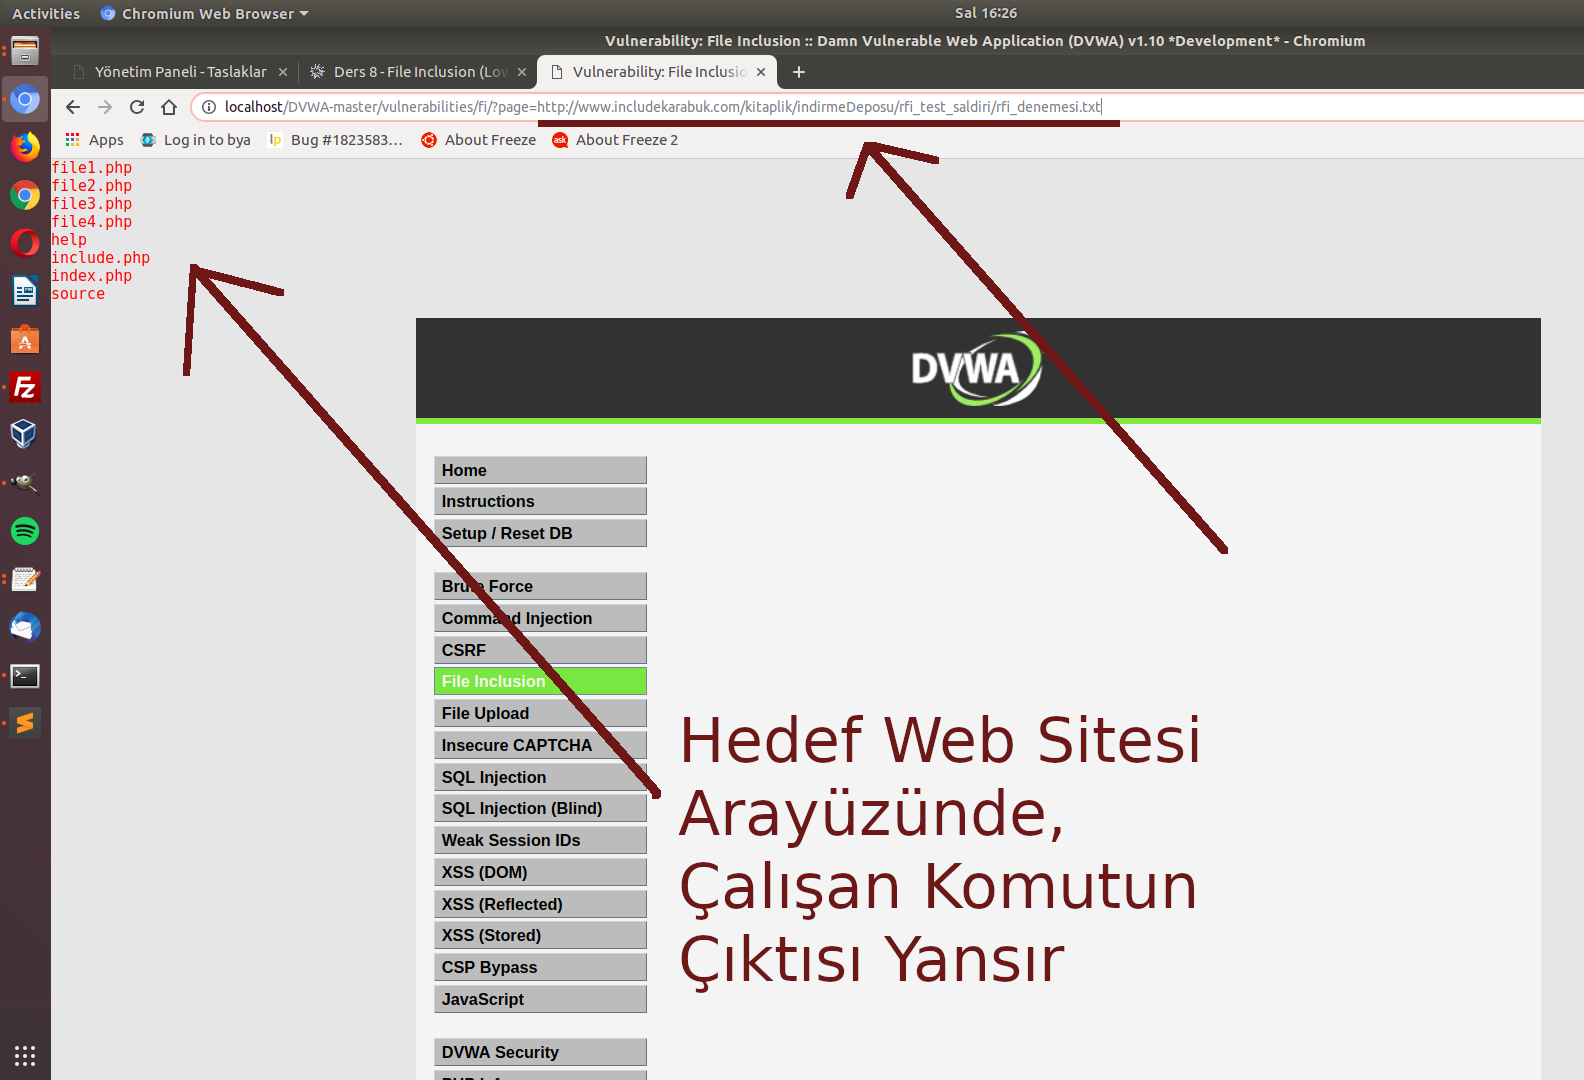
Task: Open the DVWA Security settings page
Action: pyautogui.click(x=540, y=1052)
